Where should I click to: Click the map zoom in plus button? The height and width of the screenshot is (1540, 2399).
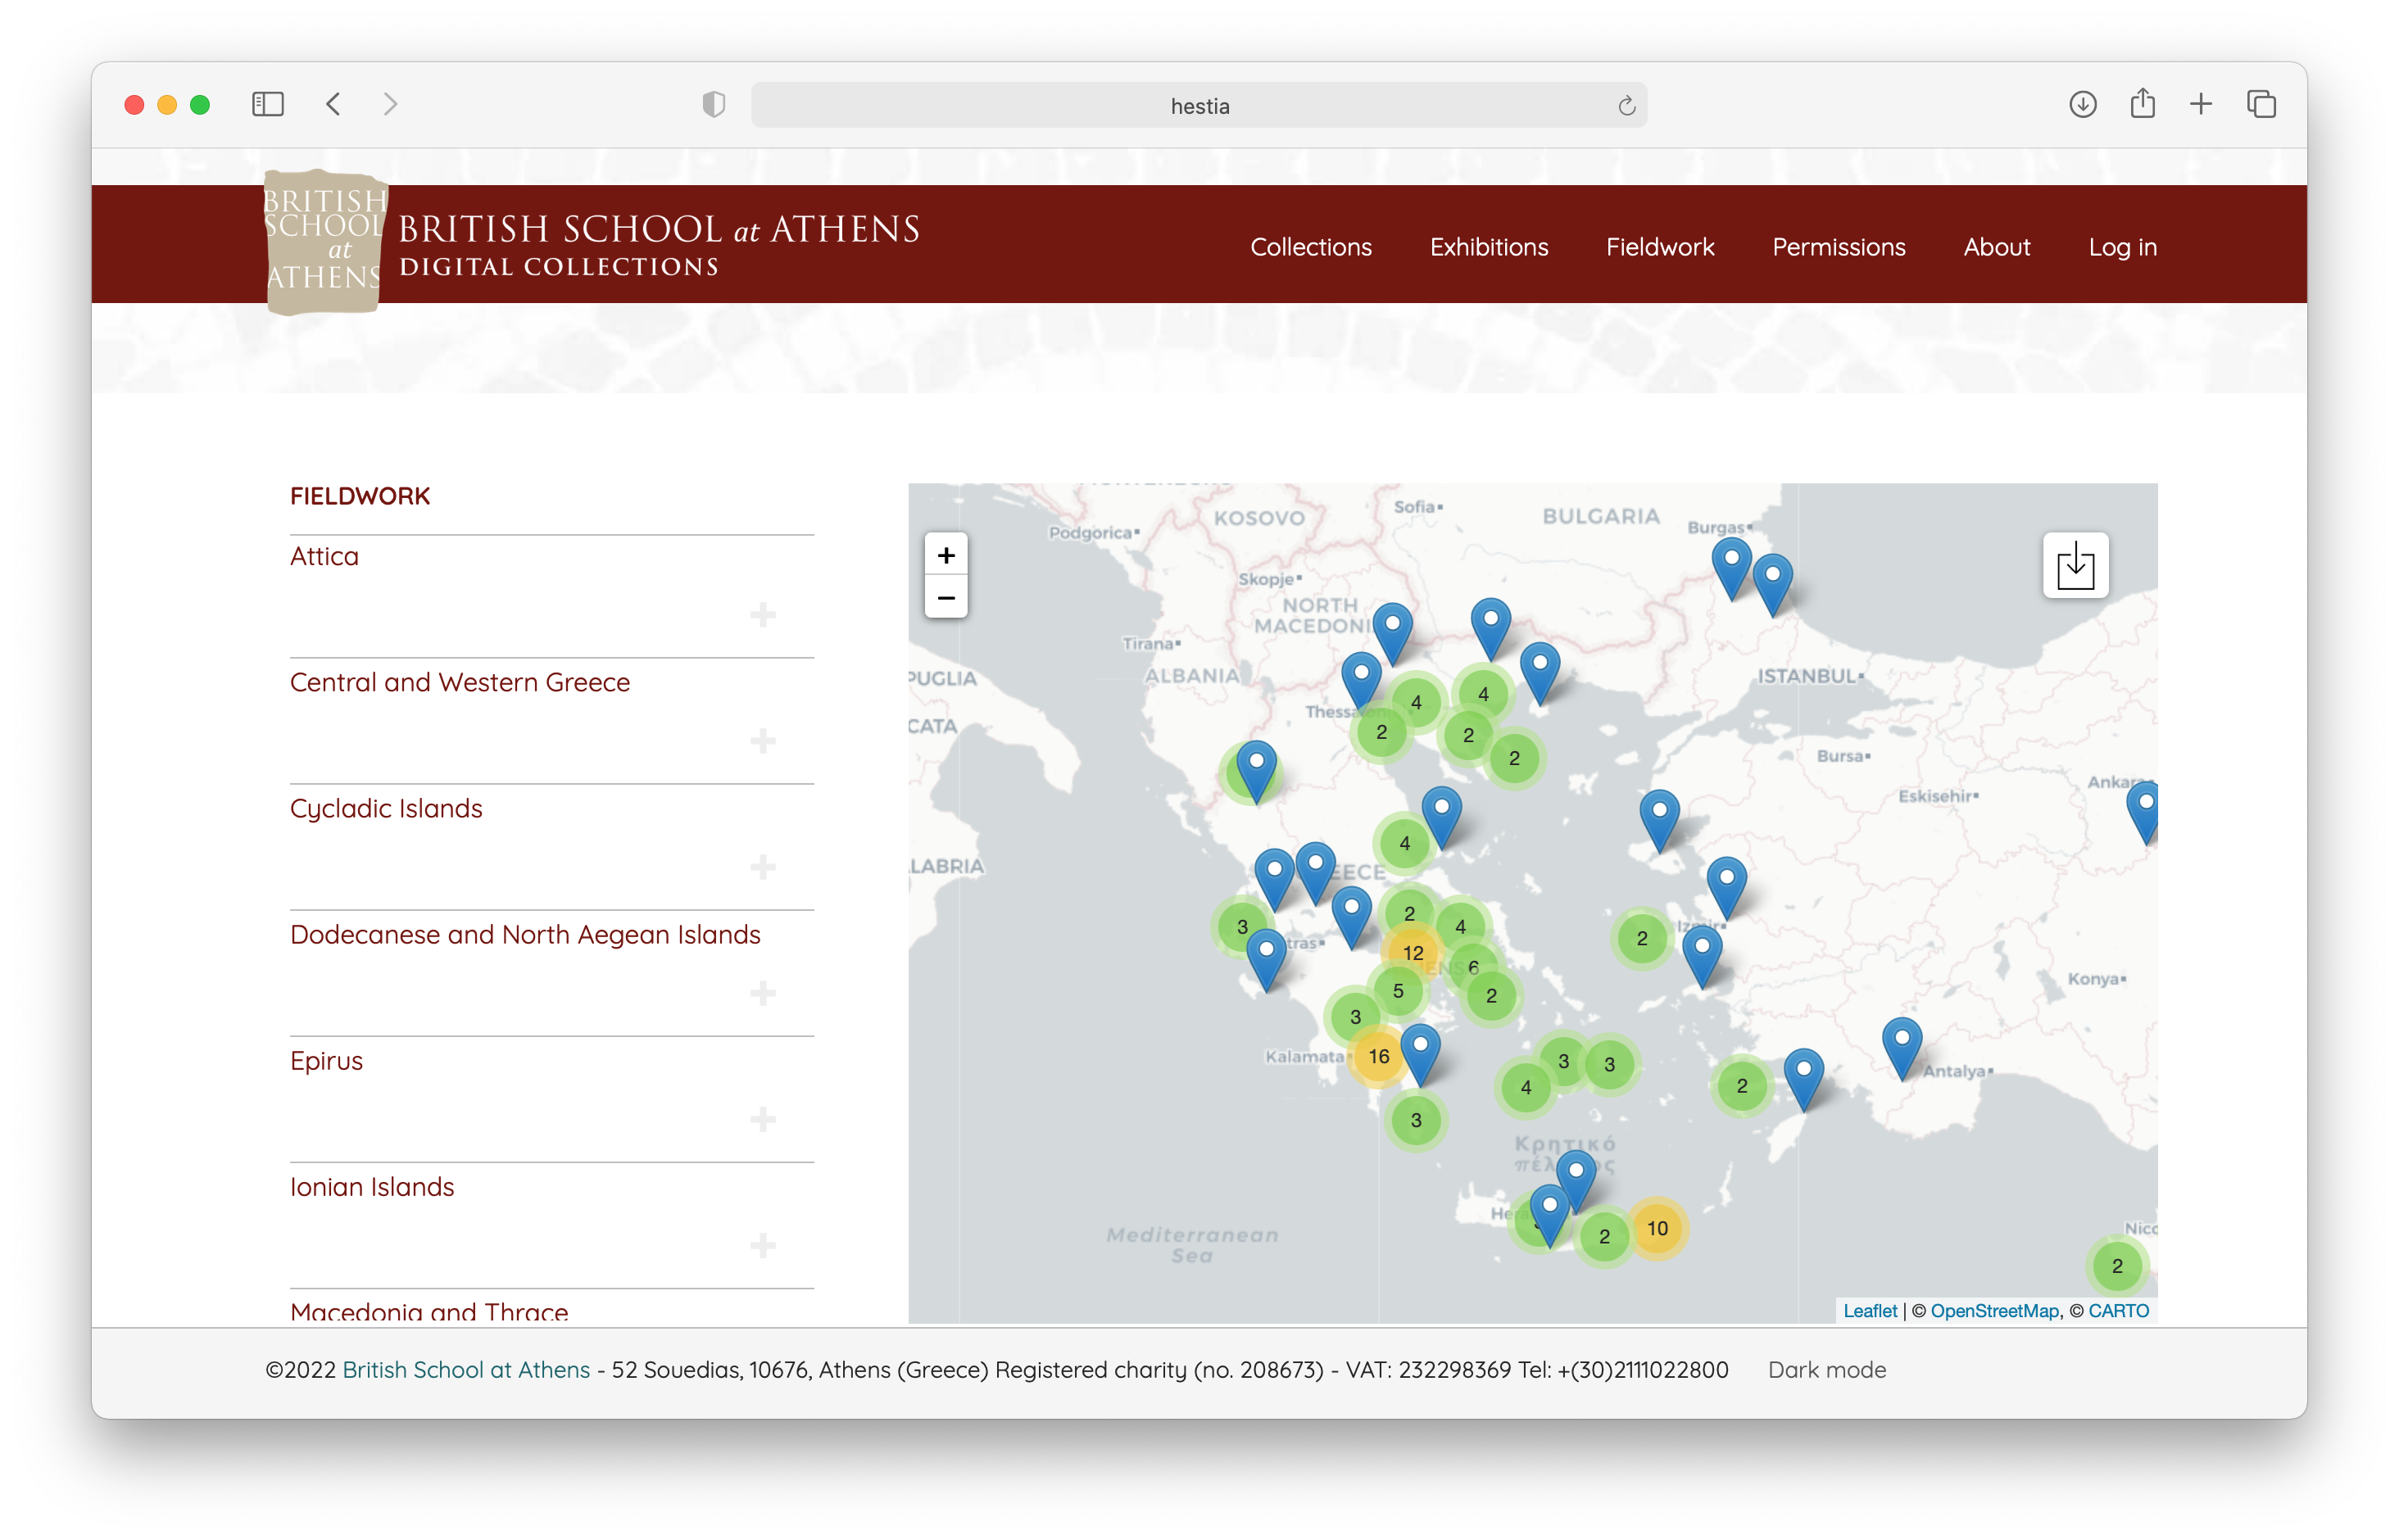pyautogui.click(x=945, y=555)
